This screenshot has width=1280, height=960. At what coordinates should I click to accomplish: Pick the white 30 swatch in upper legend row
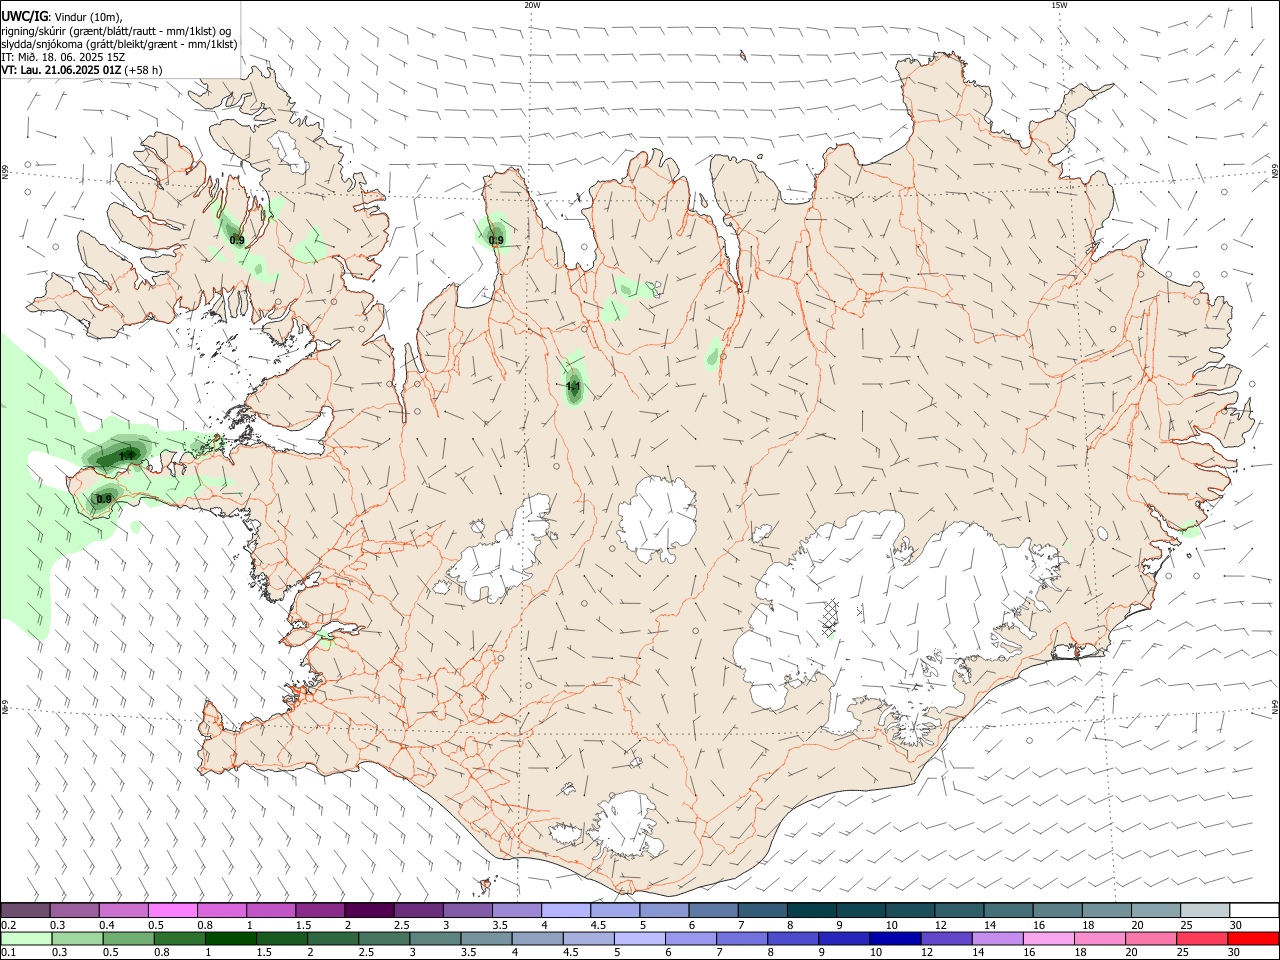(1253, 911)
